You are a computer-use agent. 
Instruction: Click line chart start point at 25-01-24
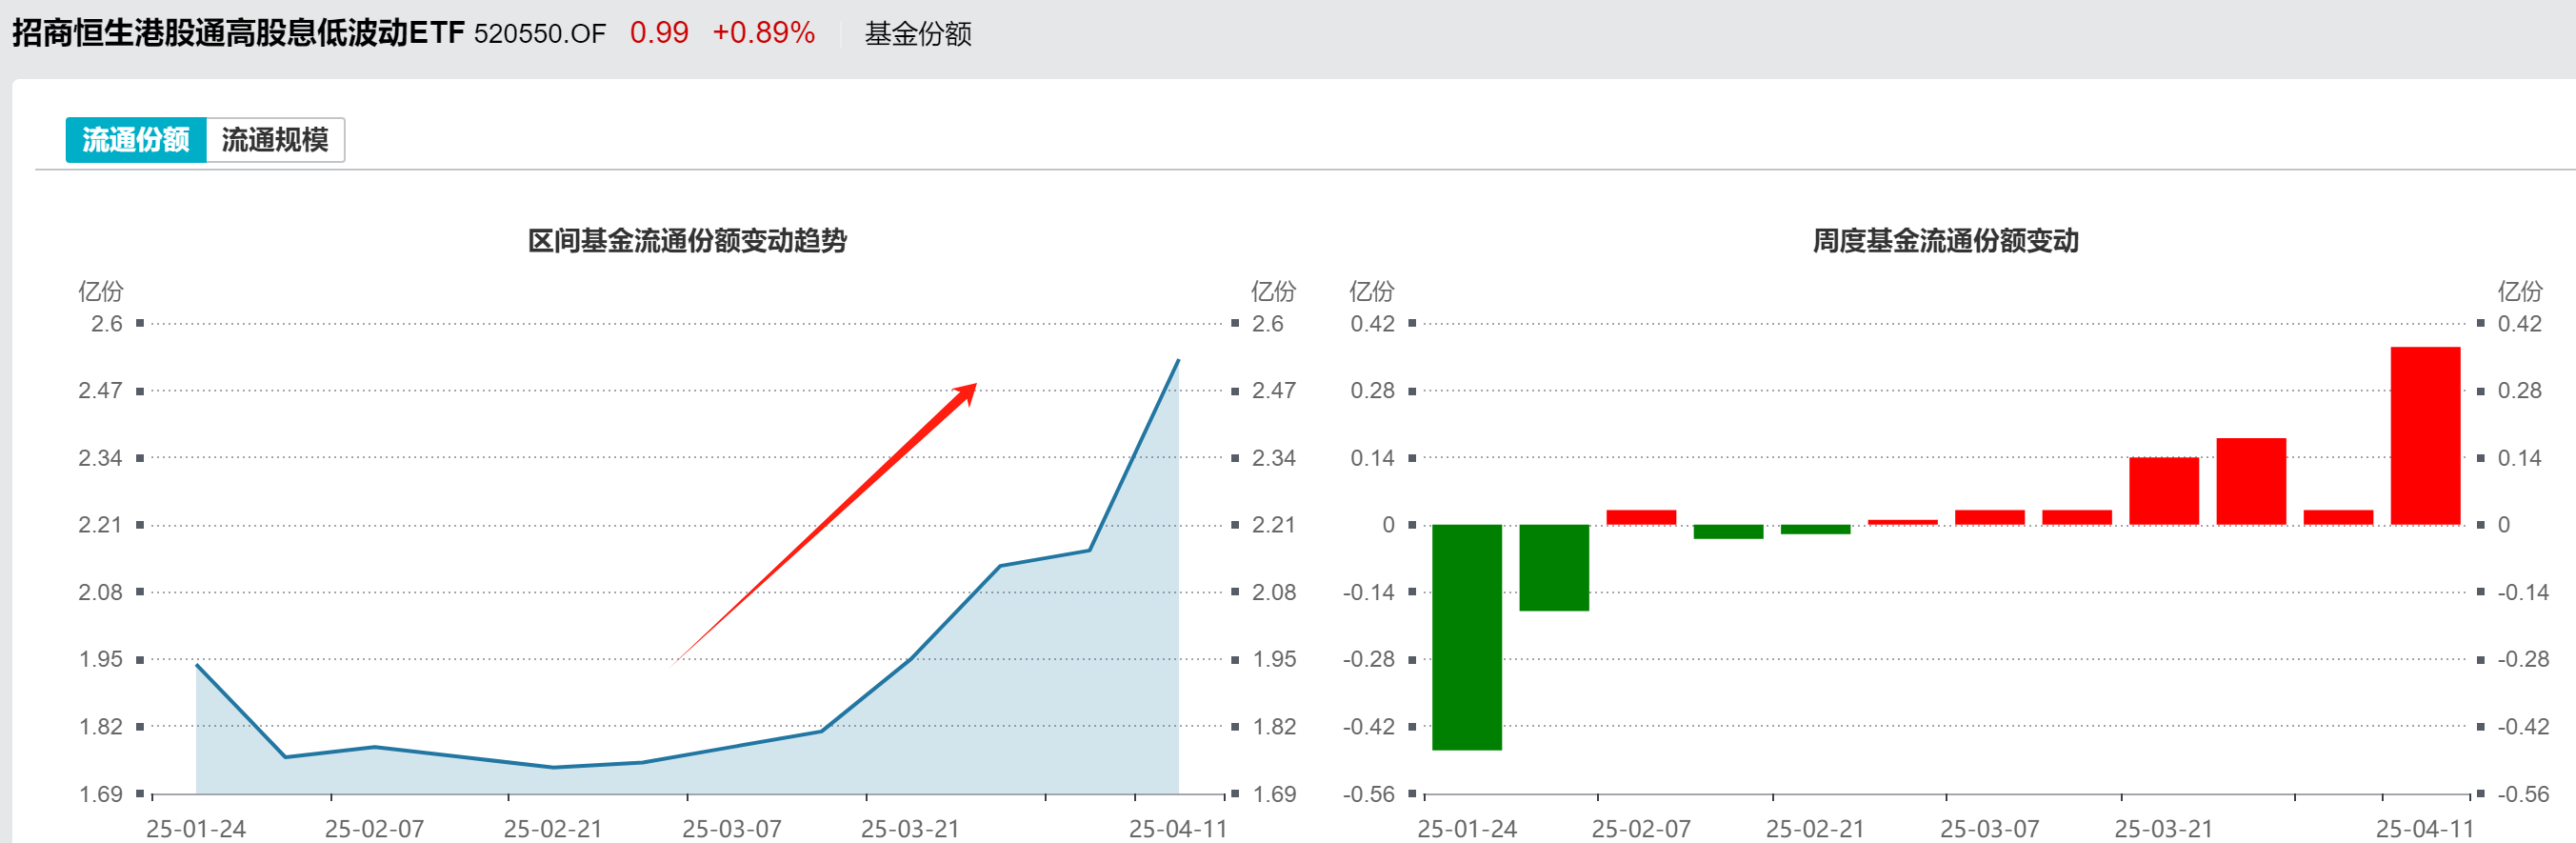[x=197, y=665]
